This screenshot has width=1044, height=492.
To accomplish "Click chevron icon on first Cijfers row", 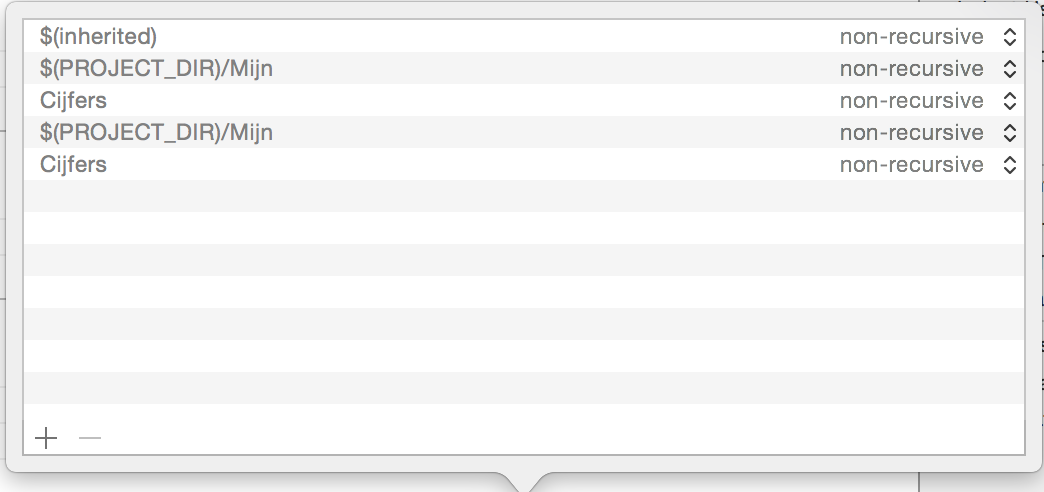I will click(1009, 101).
